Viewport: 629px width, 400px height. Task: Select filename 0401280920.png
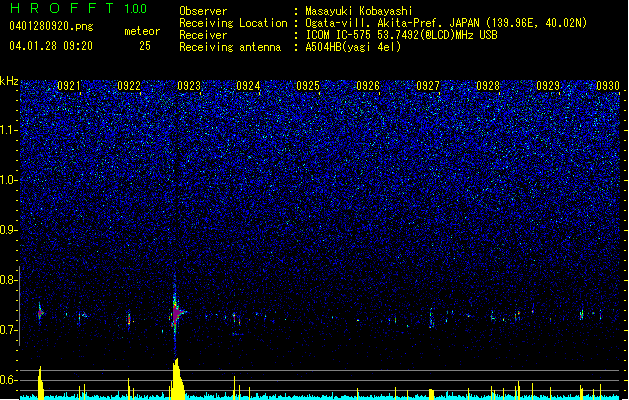(51, 27)
